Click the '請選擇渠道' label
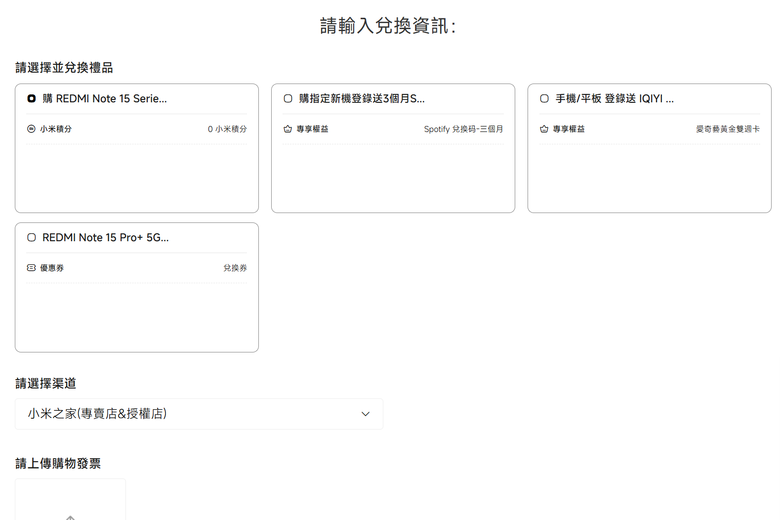The height and width of the screenshot is (520, 780). coord(46,384)
